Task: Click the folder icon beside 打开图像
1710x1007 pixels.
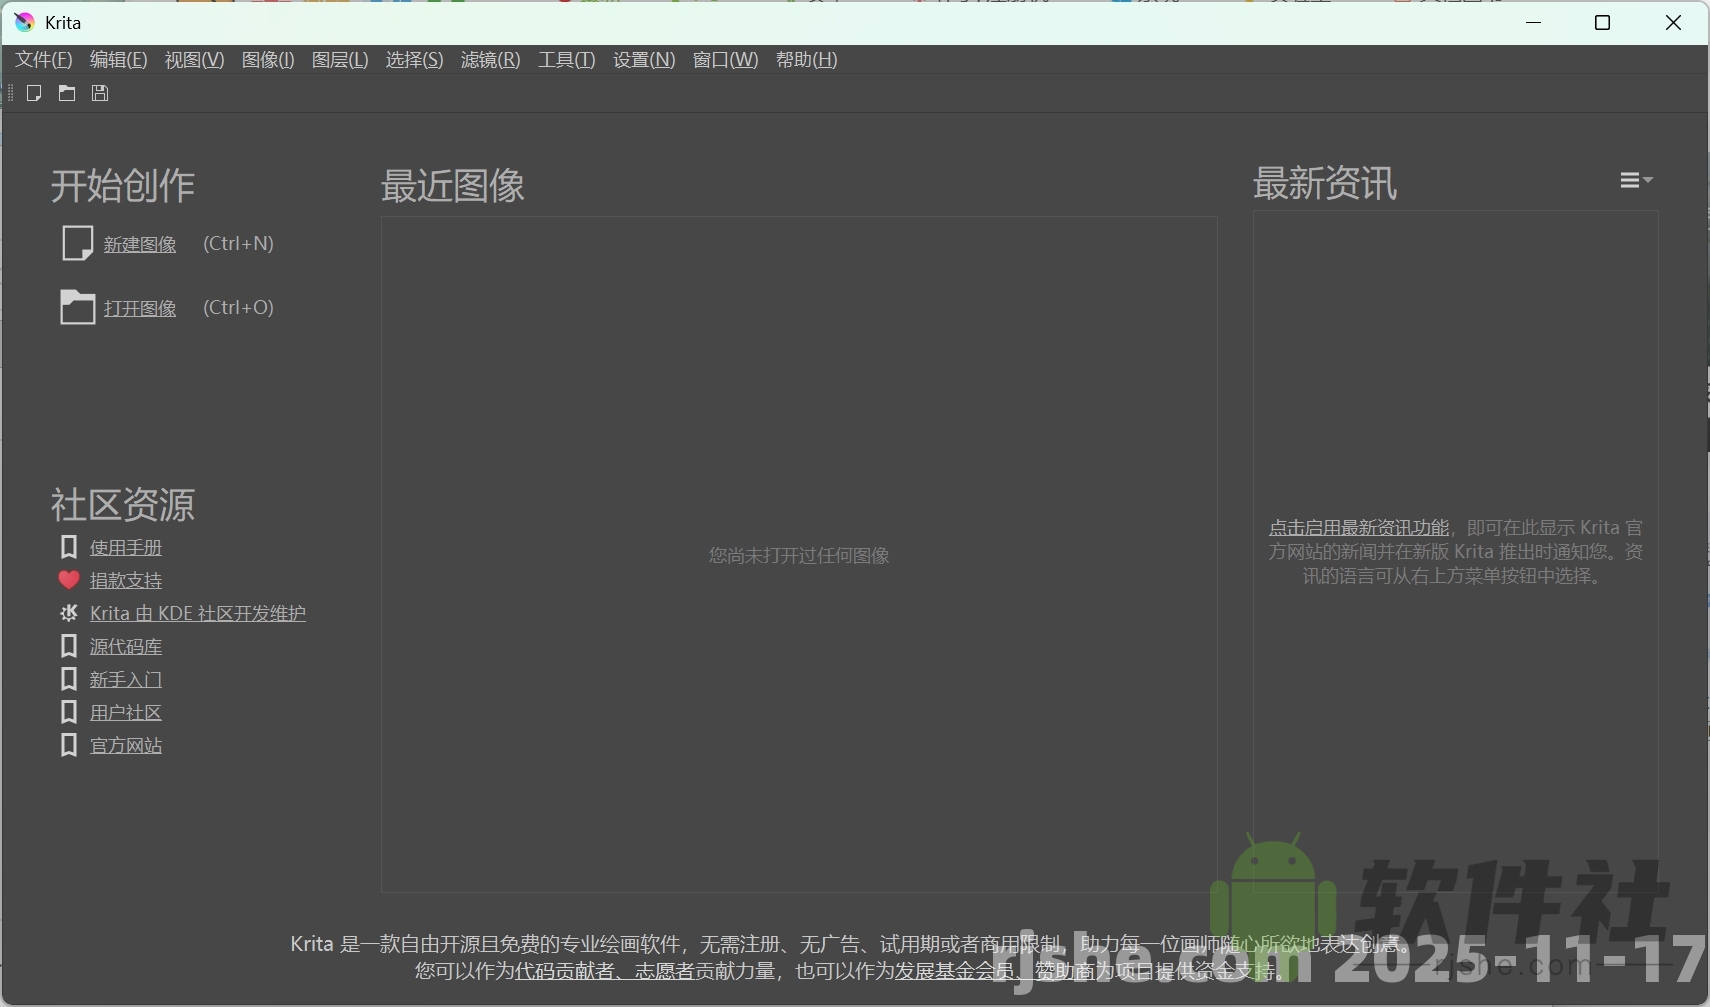Action: click(78, 307)
